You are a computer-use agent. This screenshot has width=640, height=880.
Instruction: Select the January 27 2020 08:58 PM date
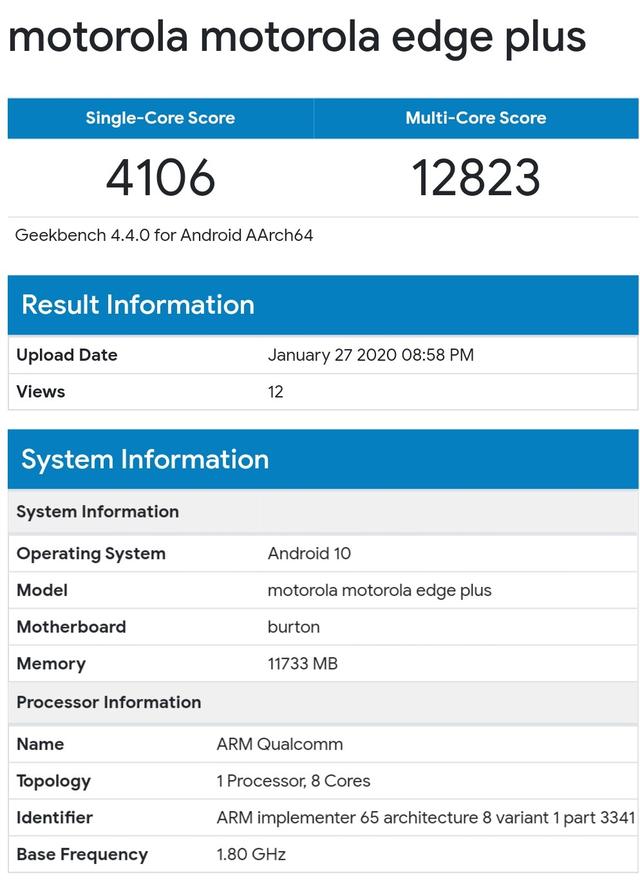click(370, 355)
